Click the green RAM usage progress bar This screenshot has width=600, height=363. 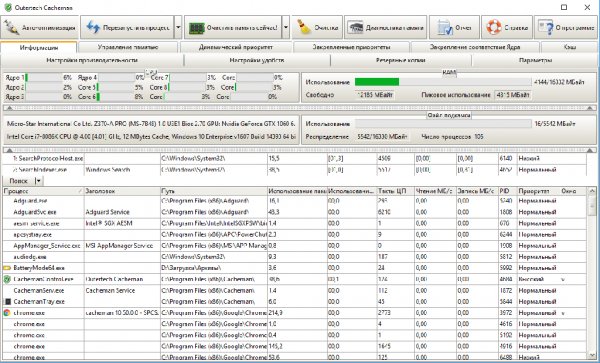[443, 82]
